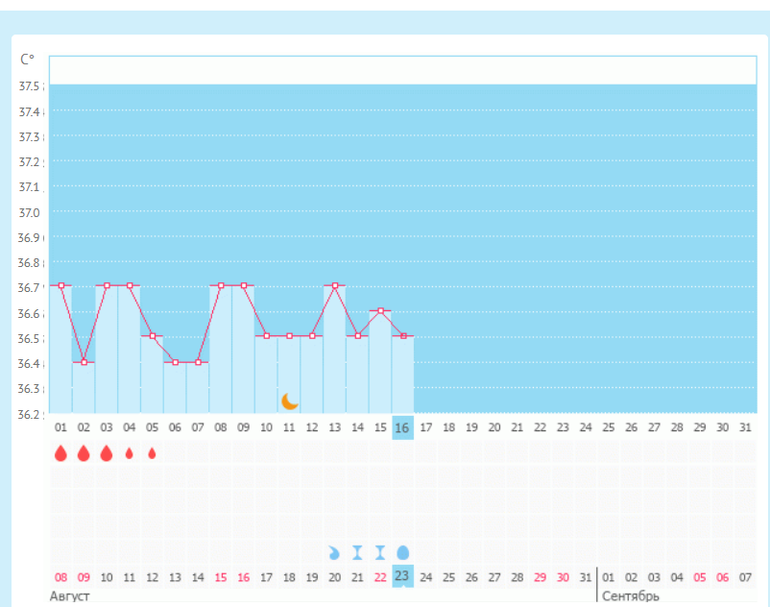Click red calendar date 29
The image size is (770, 607).
[540, 577]
